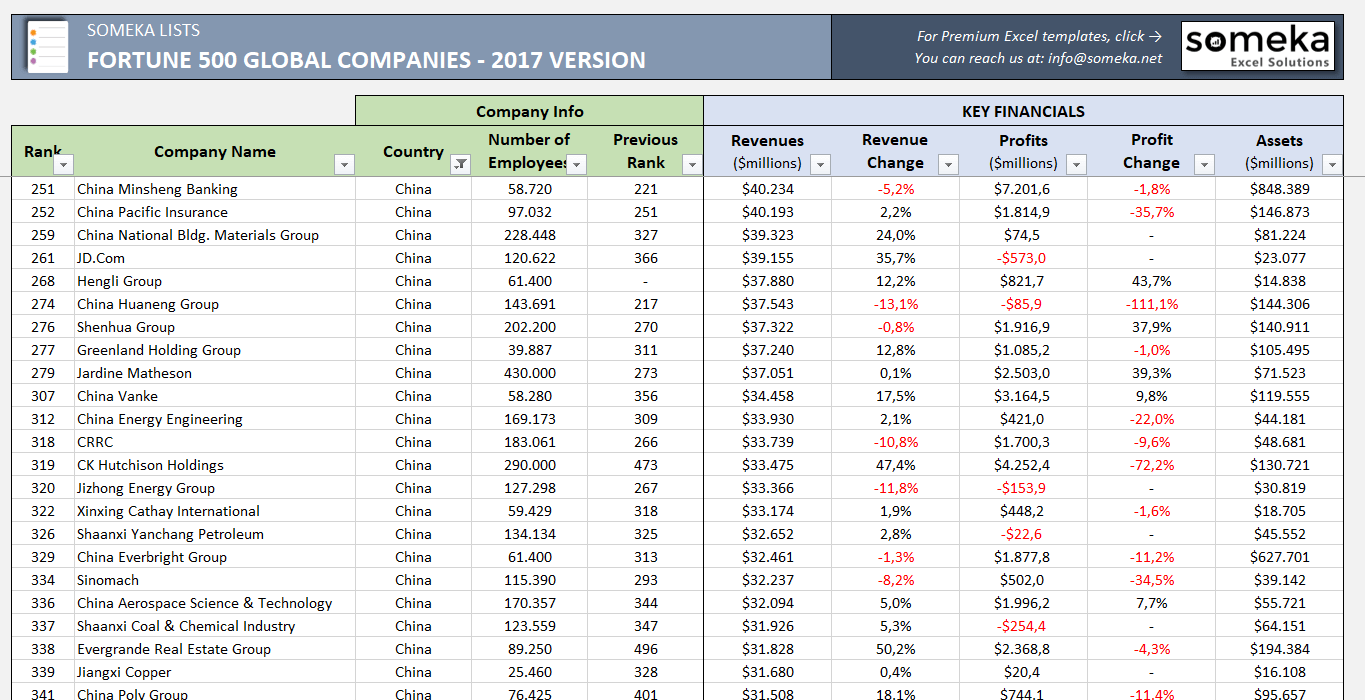Viewport: 1365px width, 700px height.
Task: Click the China Everbright Group cell
Action: click(x=214, y=557)
